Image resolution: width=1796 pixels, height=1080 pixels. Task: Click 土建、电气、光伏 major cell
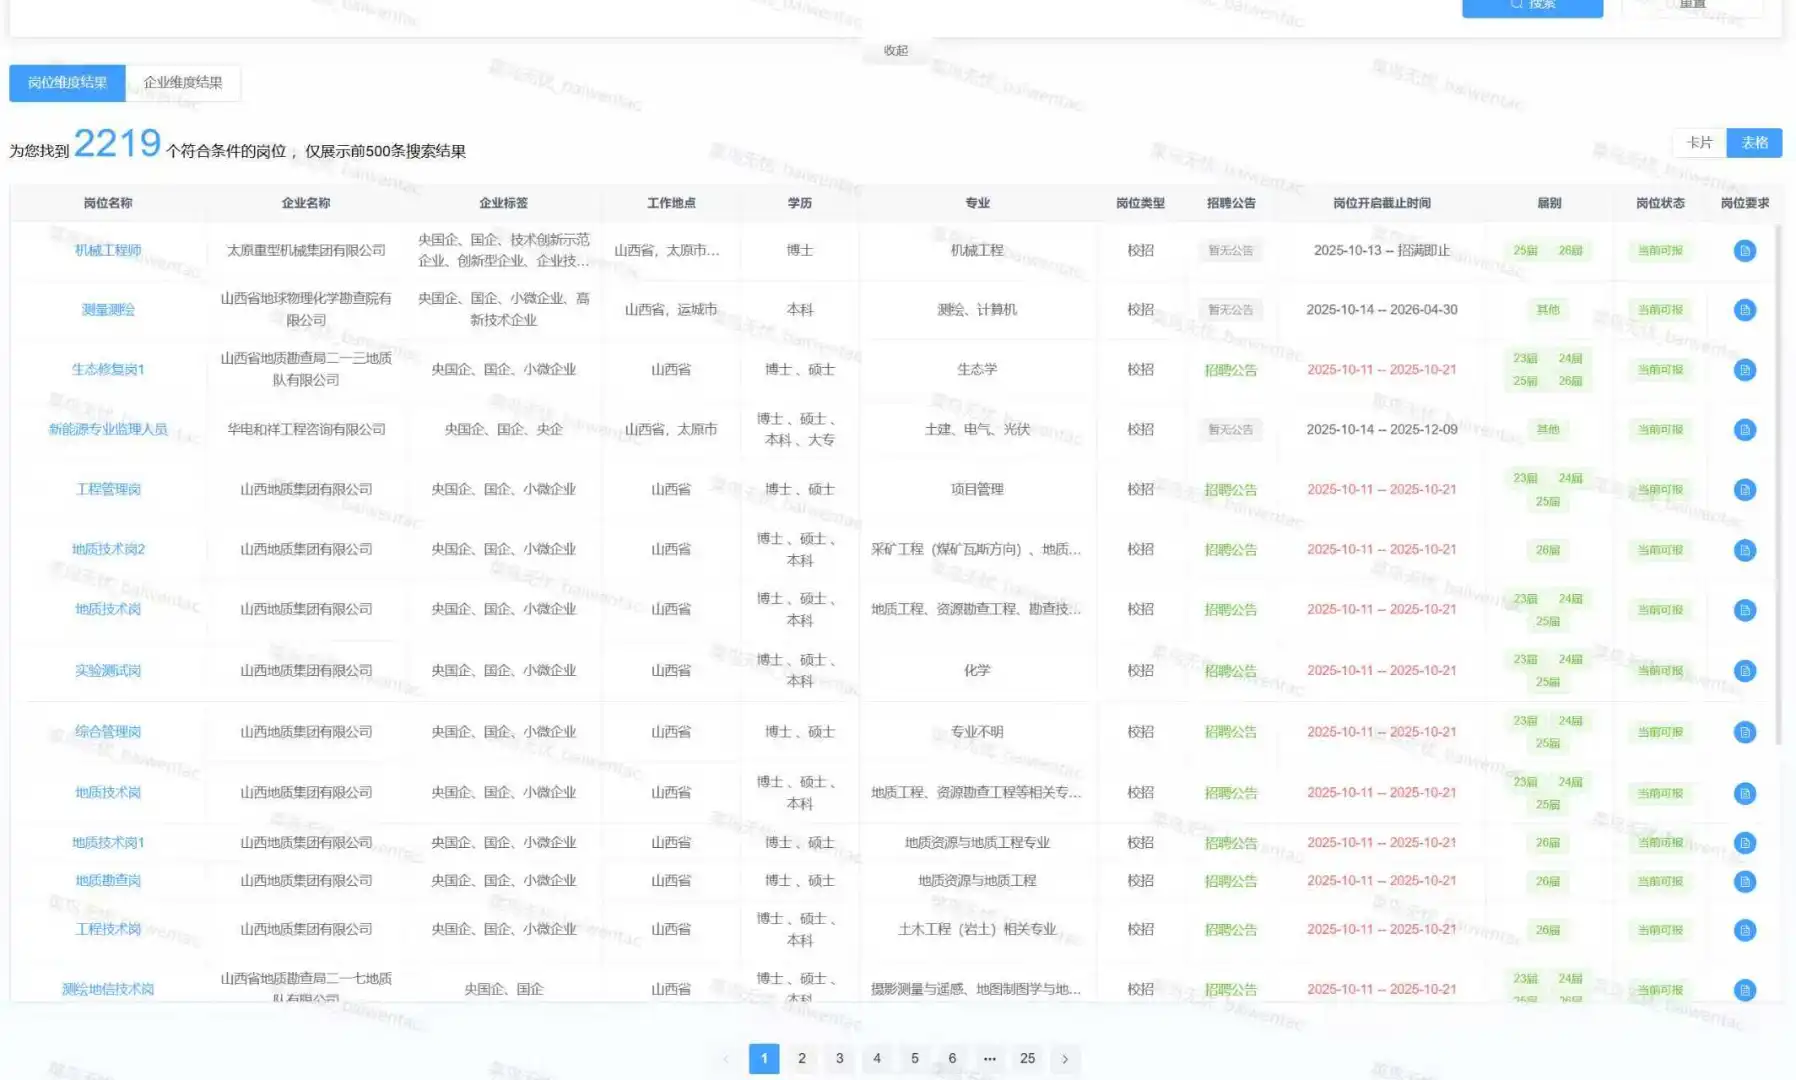coord(977,430)
